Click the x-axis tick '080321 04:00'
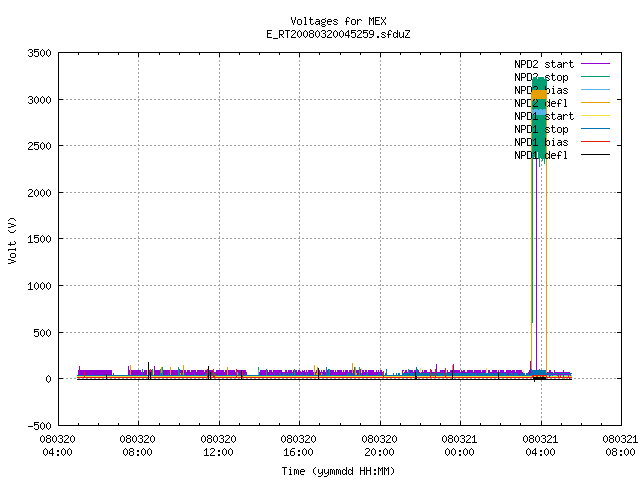The height and width of the screenshot is (480, 640). point(540,446)
